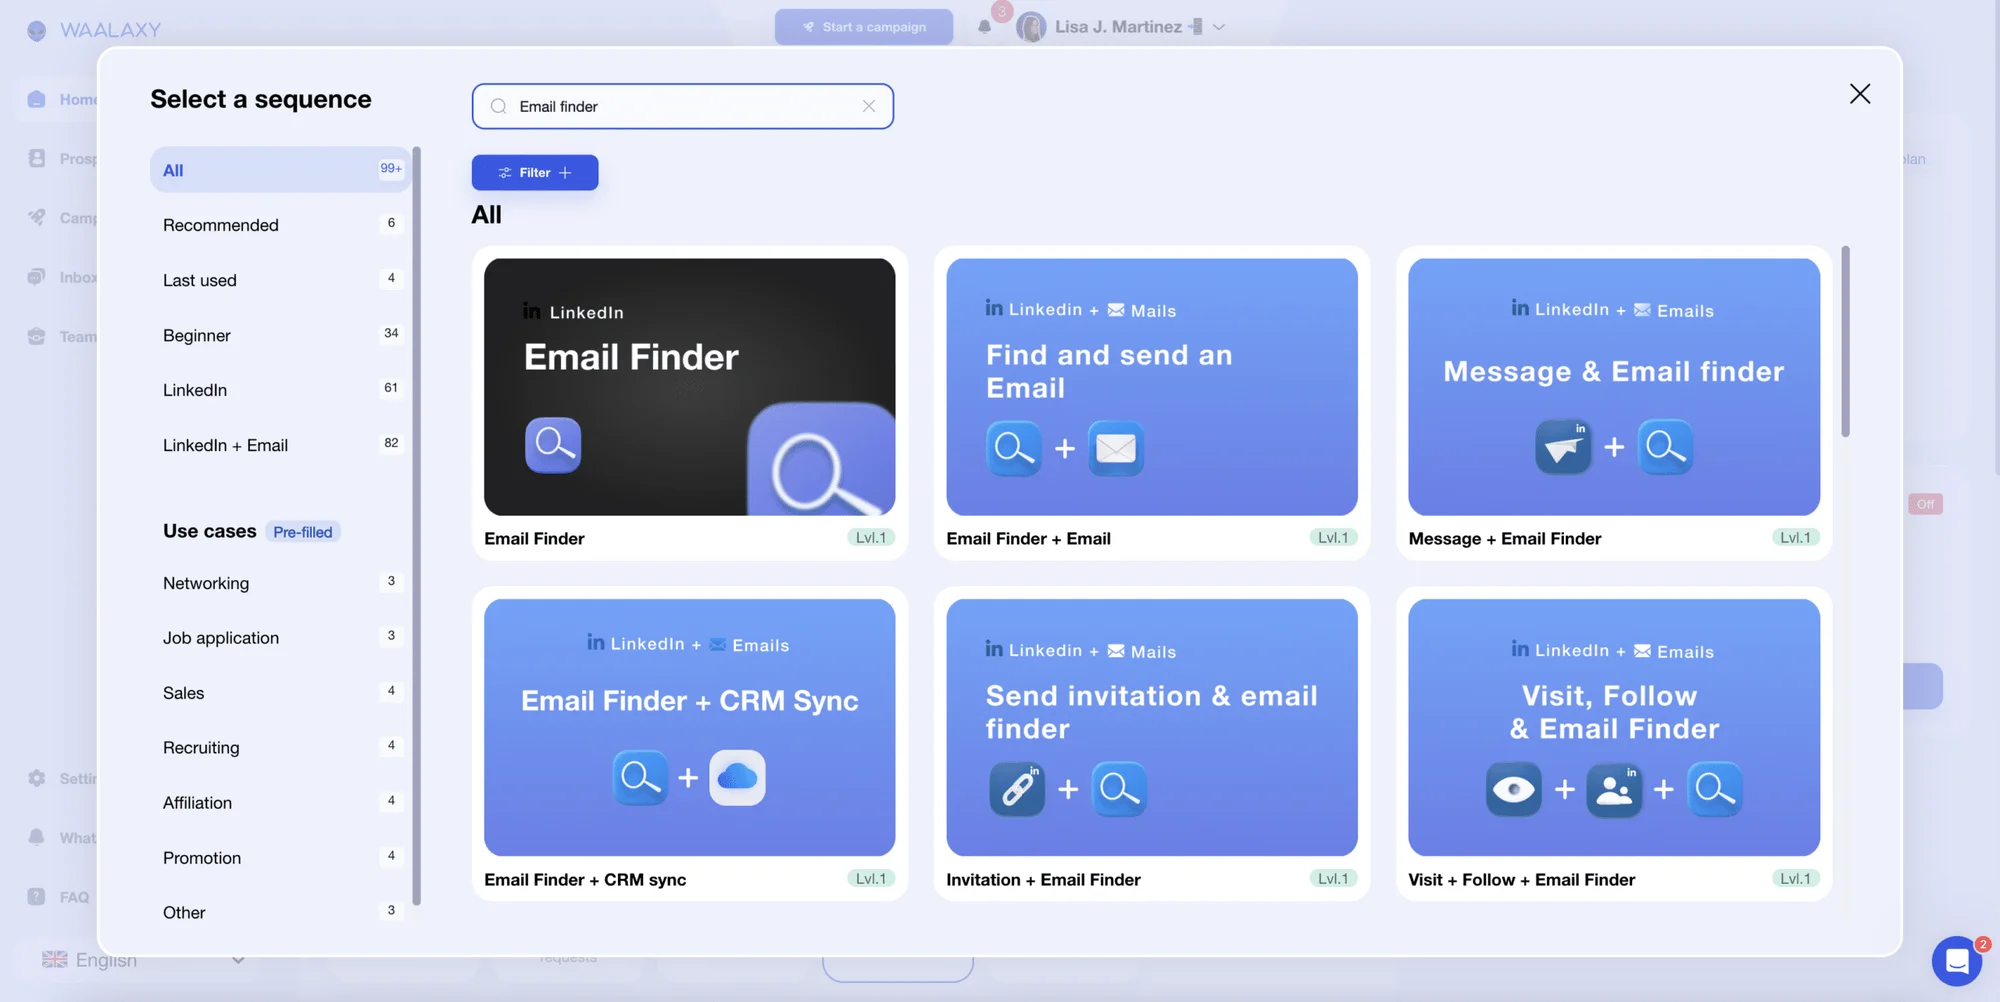Select the Beginner category

click(x=280, y=335)
